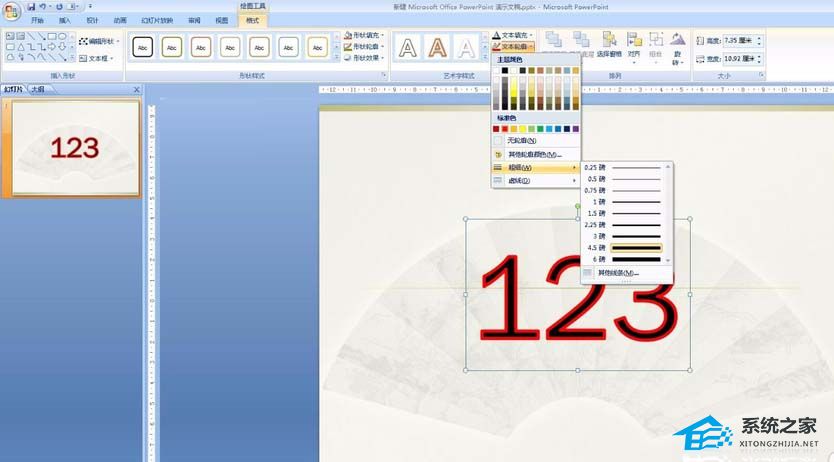Screen dimensions: 834x462
Task: Open the 视图 (View) ribbon tab
Action: pyautogui.click(x=222, y=20)
